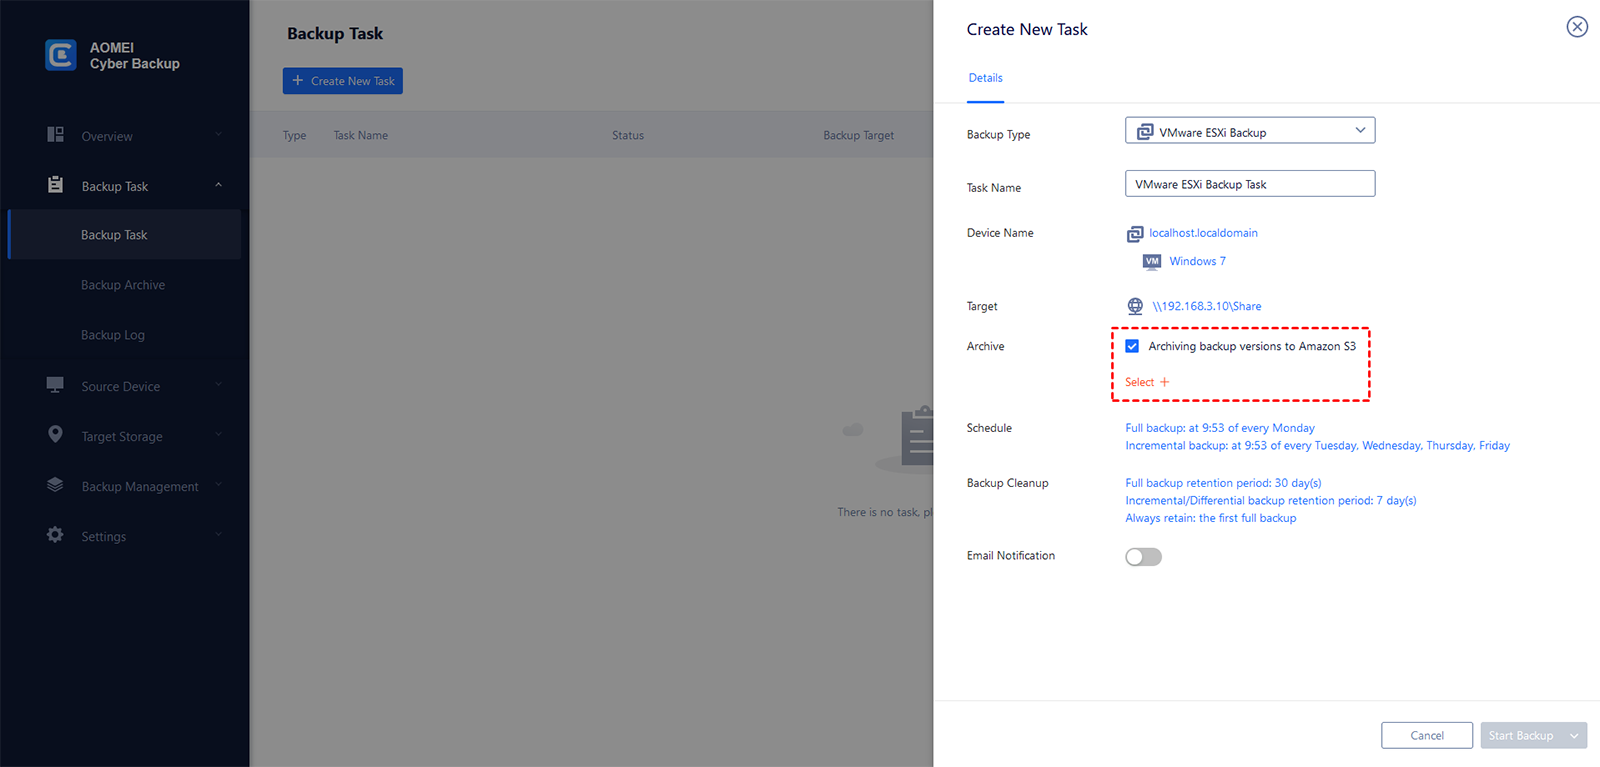Image resolution: width=1600 pixels, height=767 pixels.
Task: Open the Backup Type dropdown
Action: 1250,131
